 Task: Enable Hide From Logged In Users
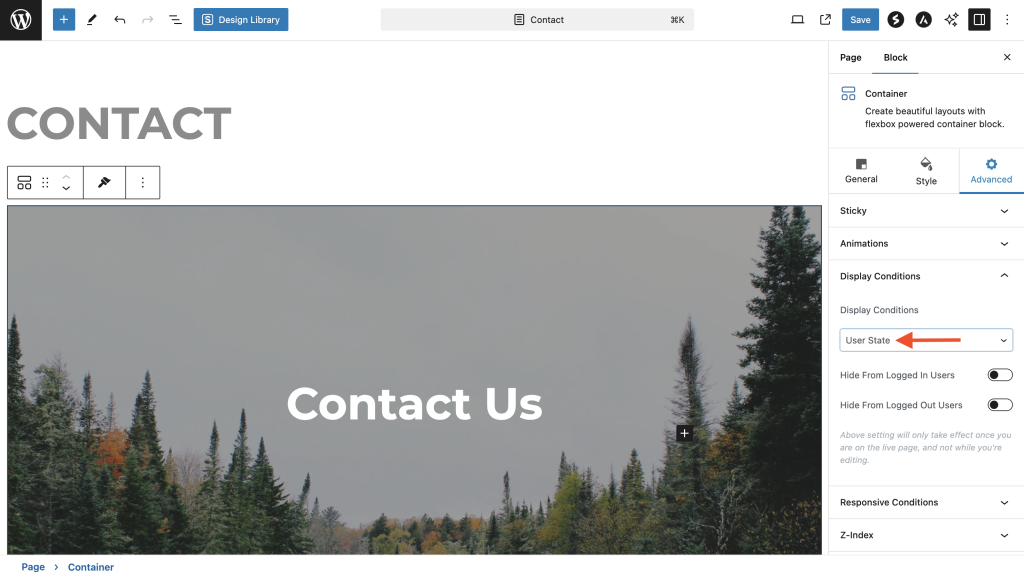click(x=1000, y=375)
